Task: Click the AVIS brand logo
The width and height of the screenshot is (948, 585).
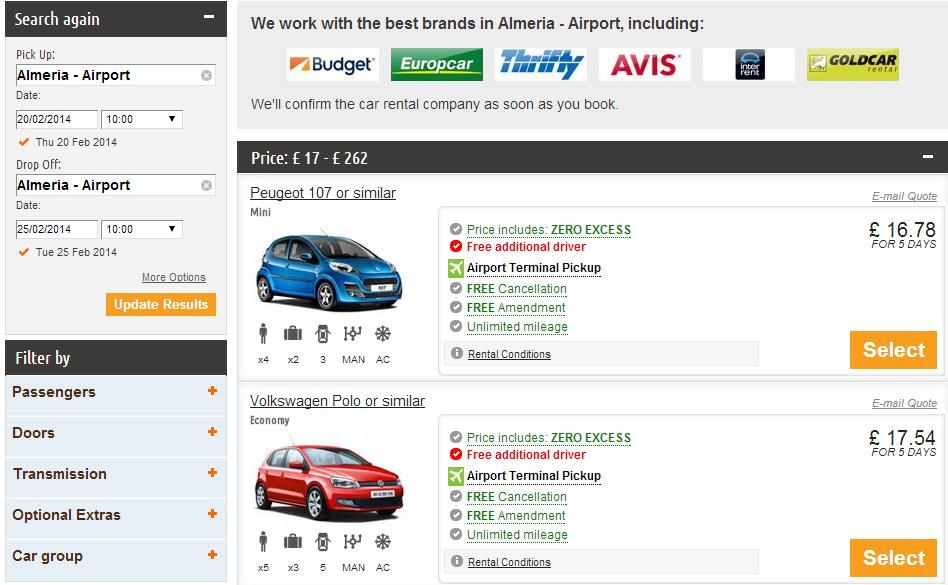Action: point(644,64)
